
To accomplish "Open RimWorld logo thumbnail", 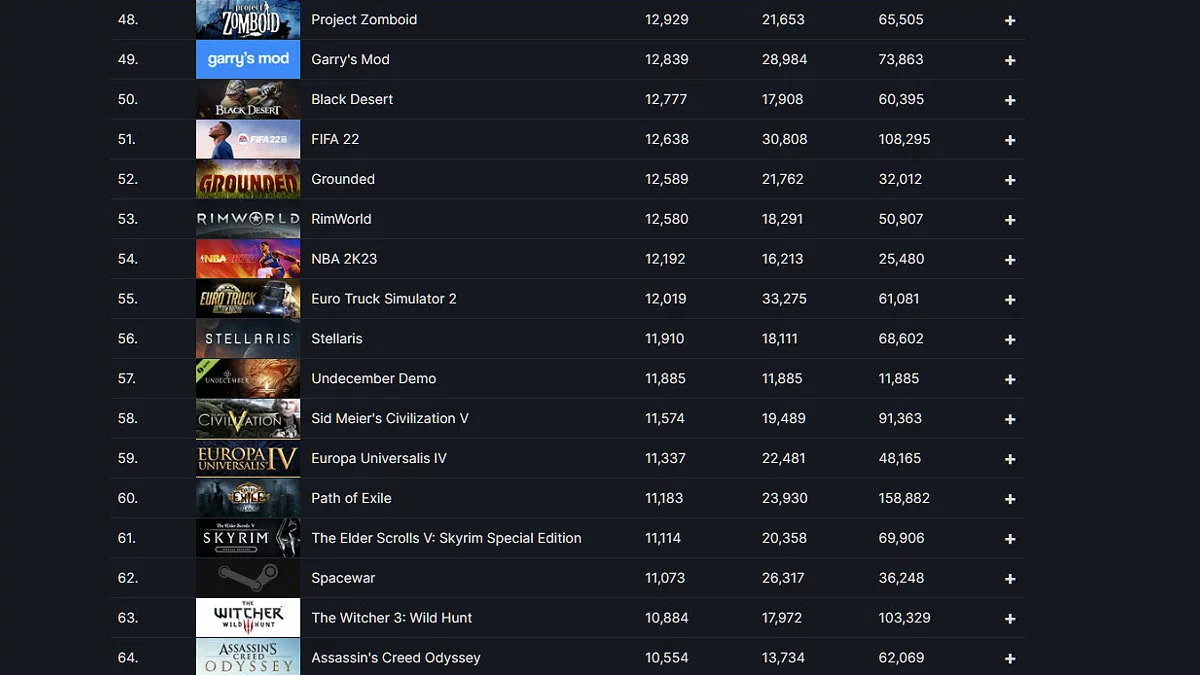I will tap(248, 219).
